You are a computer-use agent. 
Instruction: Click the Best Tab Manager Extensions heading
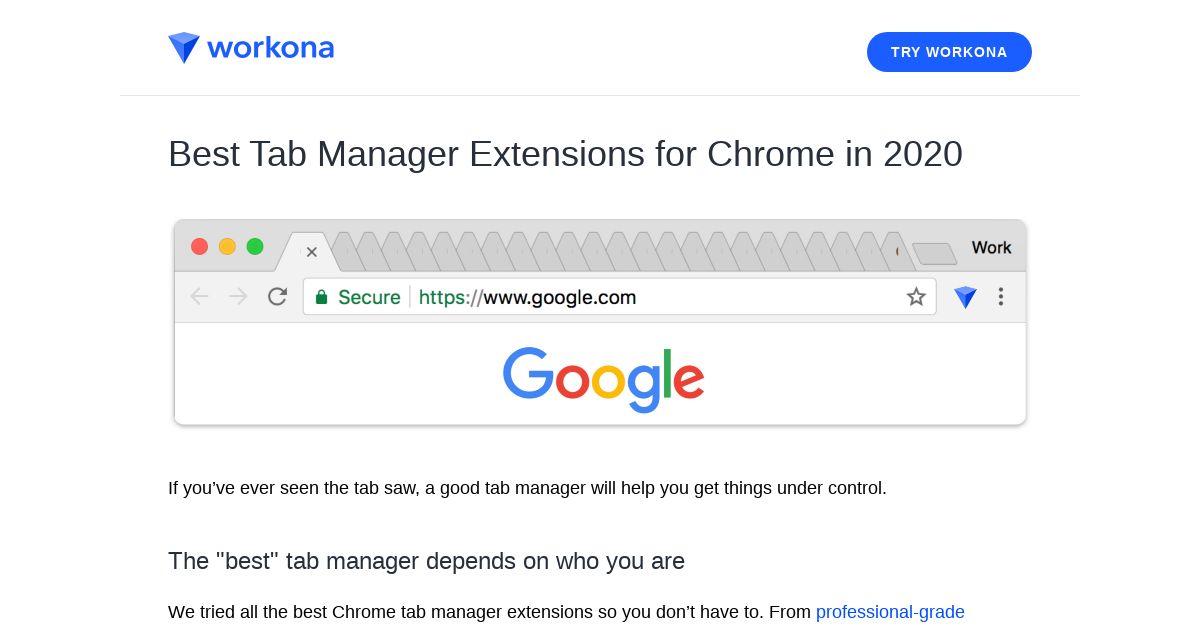click(565, 154)
